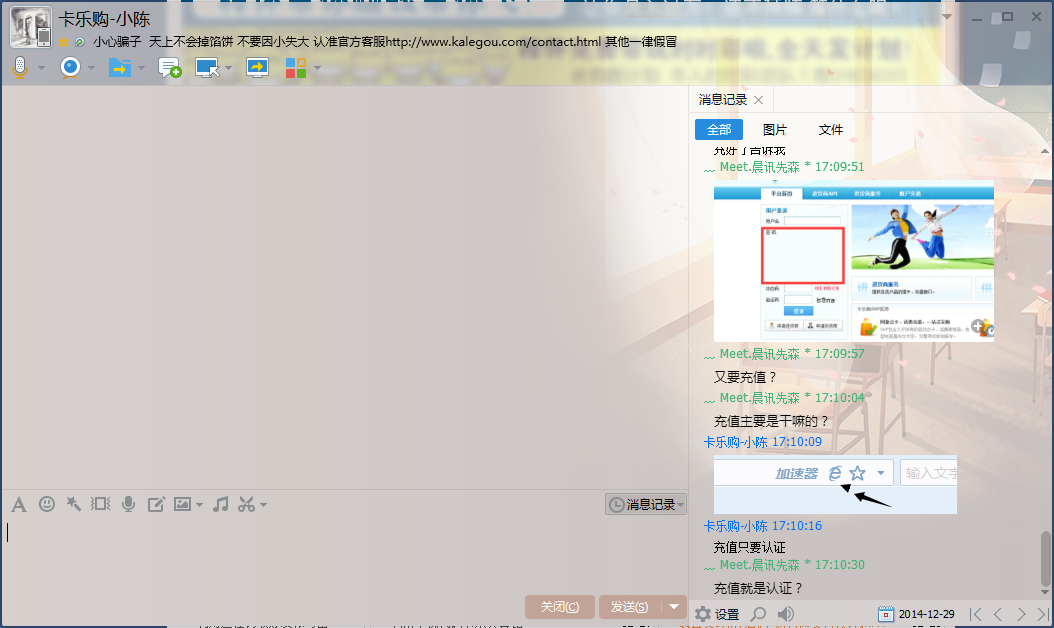Click the create discussion group icon
The width and height of the screenshot is (1054, 628).
pos(169,68)
